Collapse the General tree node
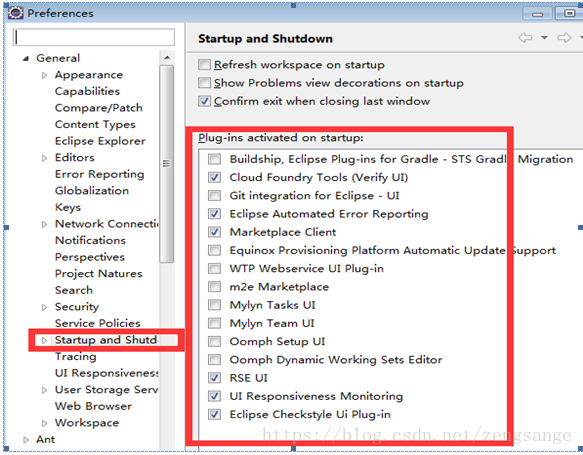Image resolution: width=583 pixels, height=455 pixels. pos(26,58)
